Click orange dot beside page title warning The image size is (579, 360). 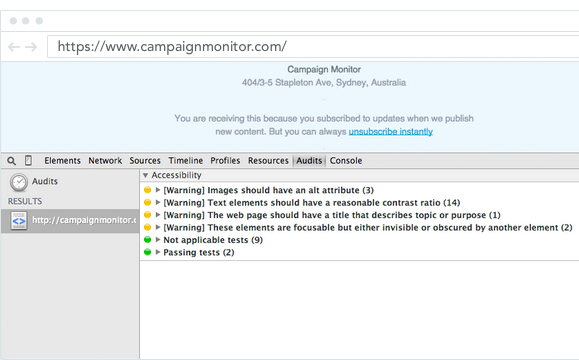(x=147, y=215)
